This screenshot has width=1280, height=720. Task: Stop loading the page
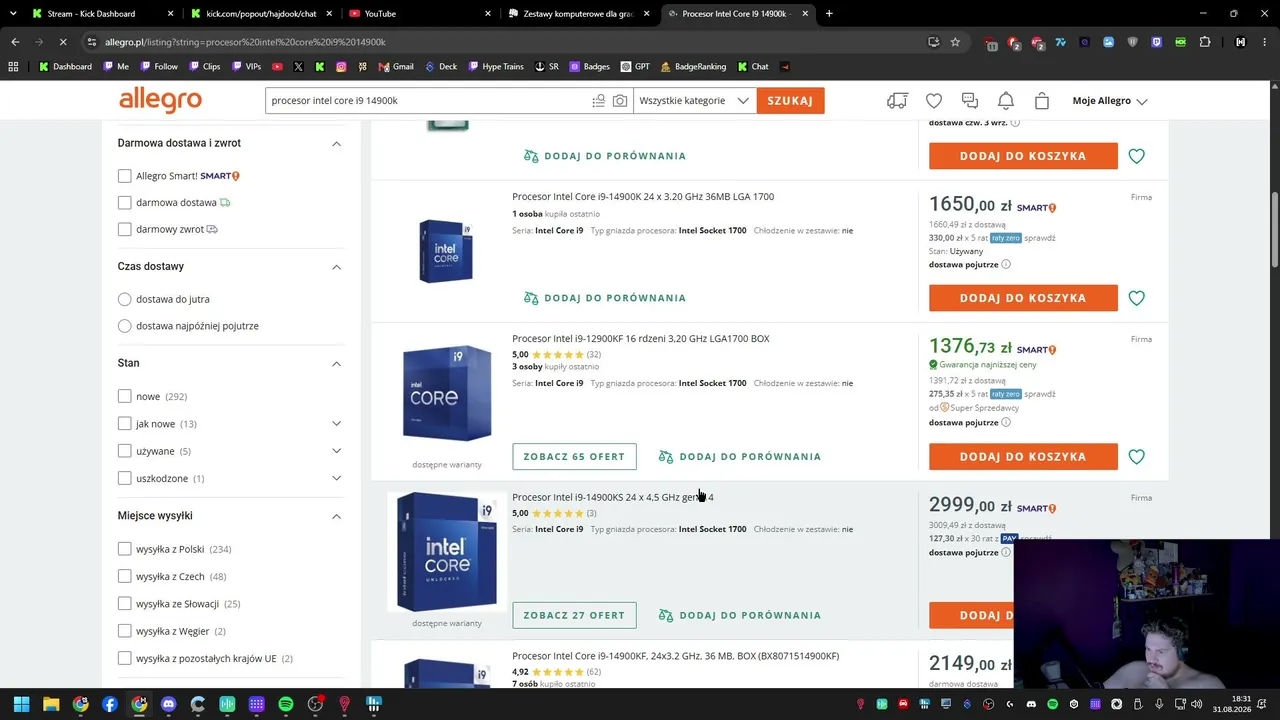[62, 42]
